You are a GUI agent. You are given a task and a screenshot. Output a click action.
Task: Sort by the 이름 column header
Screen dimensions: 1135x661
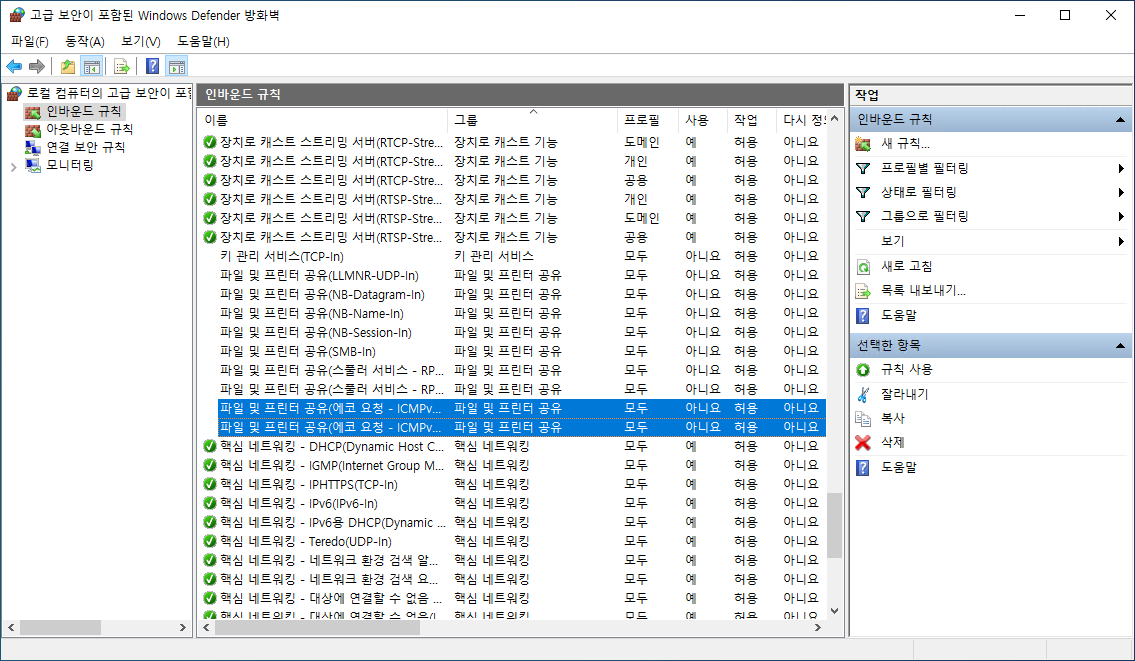tap(323, 120)
